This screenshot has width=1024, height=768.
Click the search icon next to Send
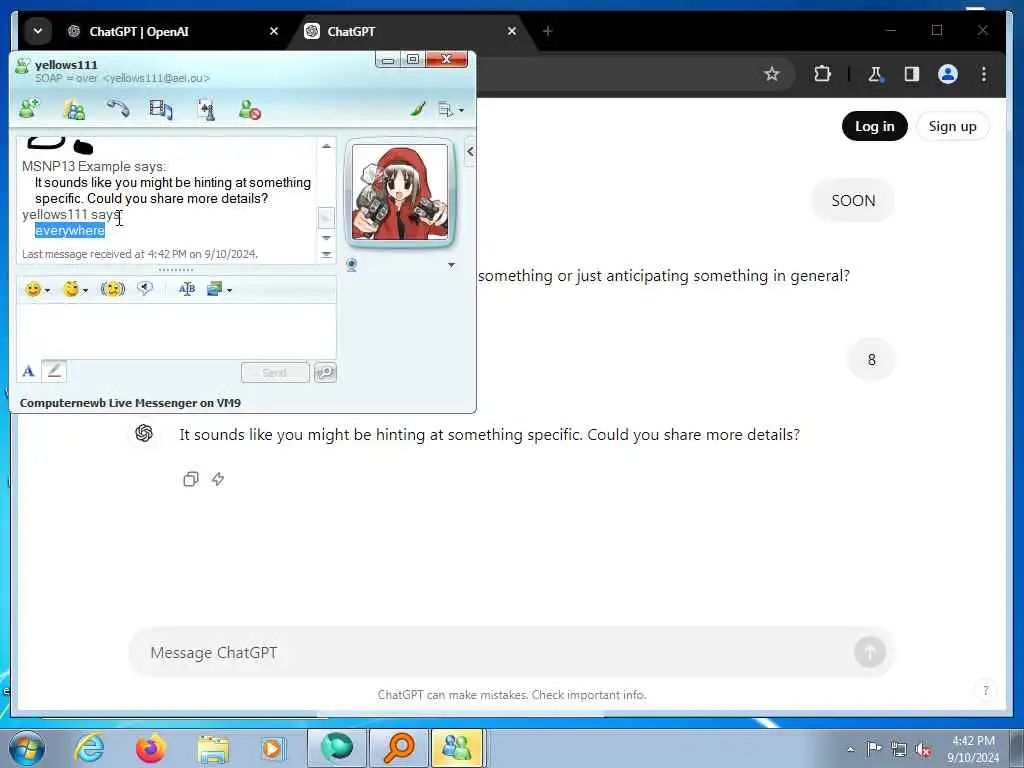[x=325, y=372]
